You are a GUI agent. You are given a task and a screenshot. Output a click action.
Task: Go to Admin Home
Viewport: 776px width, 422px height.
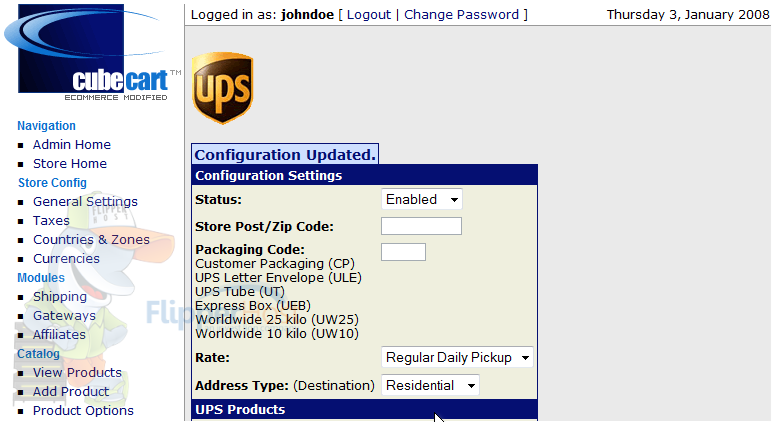pos(72,144)
